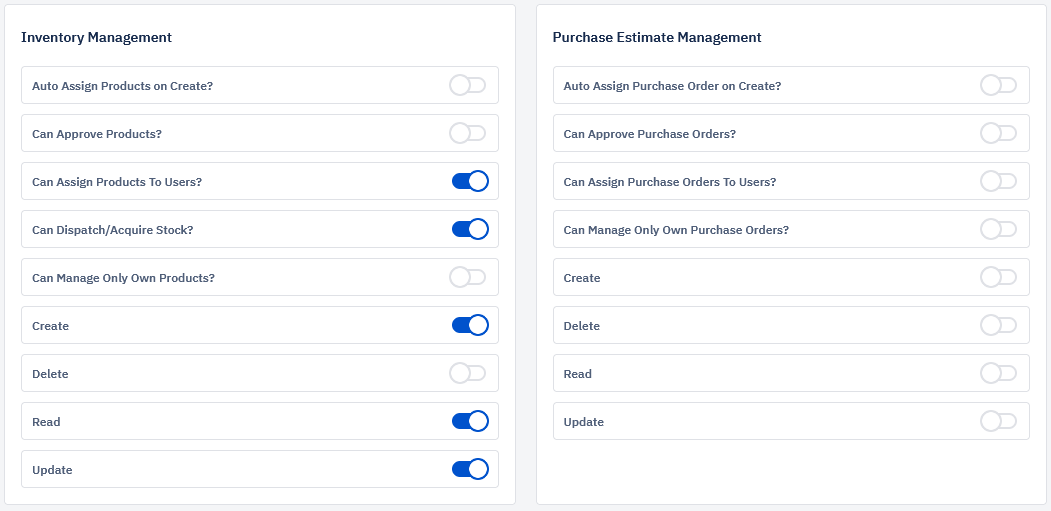Enable Can Assign Purchase Orders To Users toggle
The width and height of the screenshot is (1051, 511).
(x=999, y=181)
